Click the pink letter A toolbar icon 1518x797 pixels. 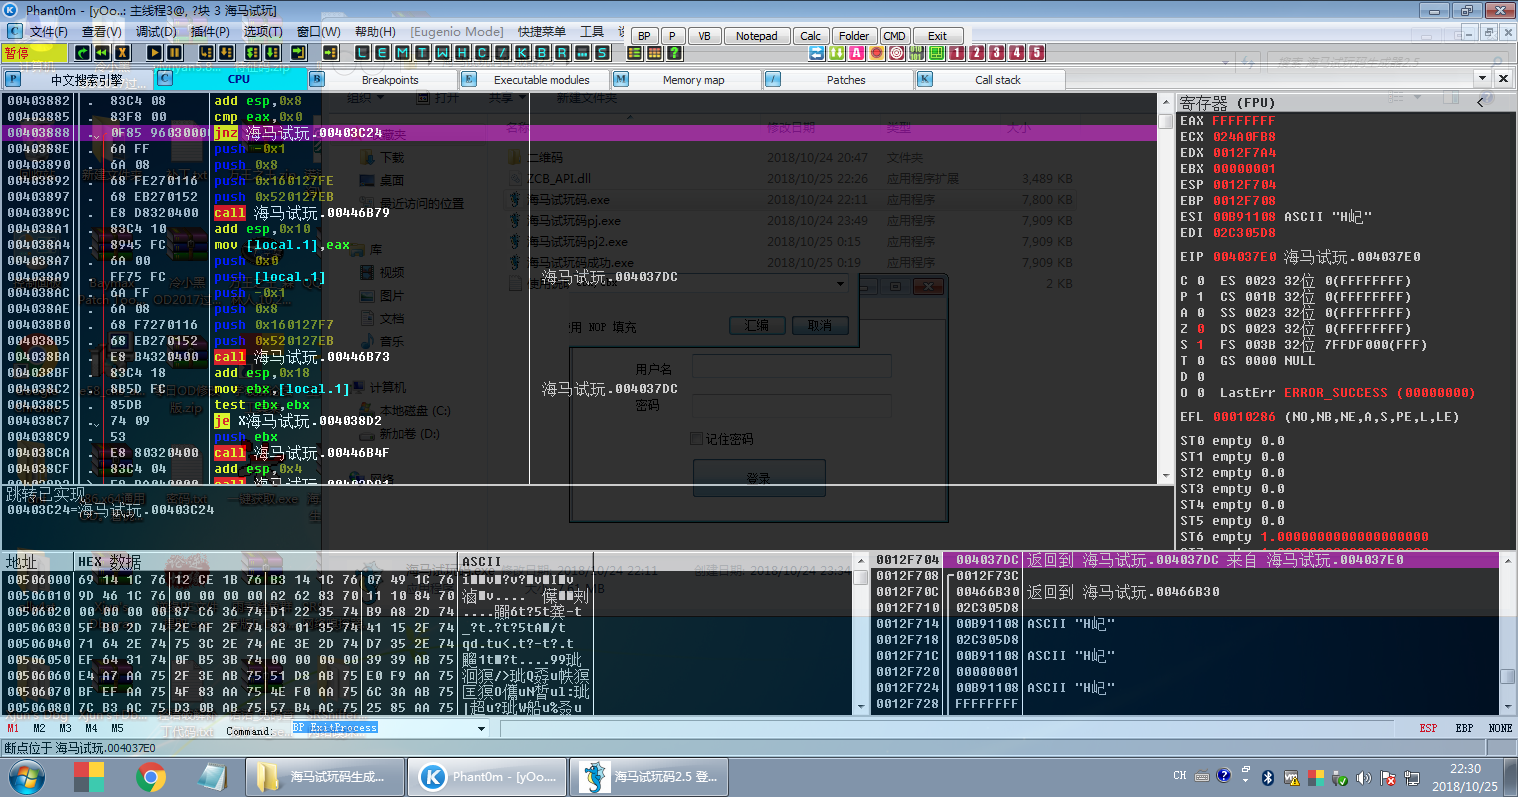click(x=857, y=52)
